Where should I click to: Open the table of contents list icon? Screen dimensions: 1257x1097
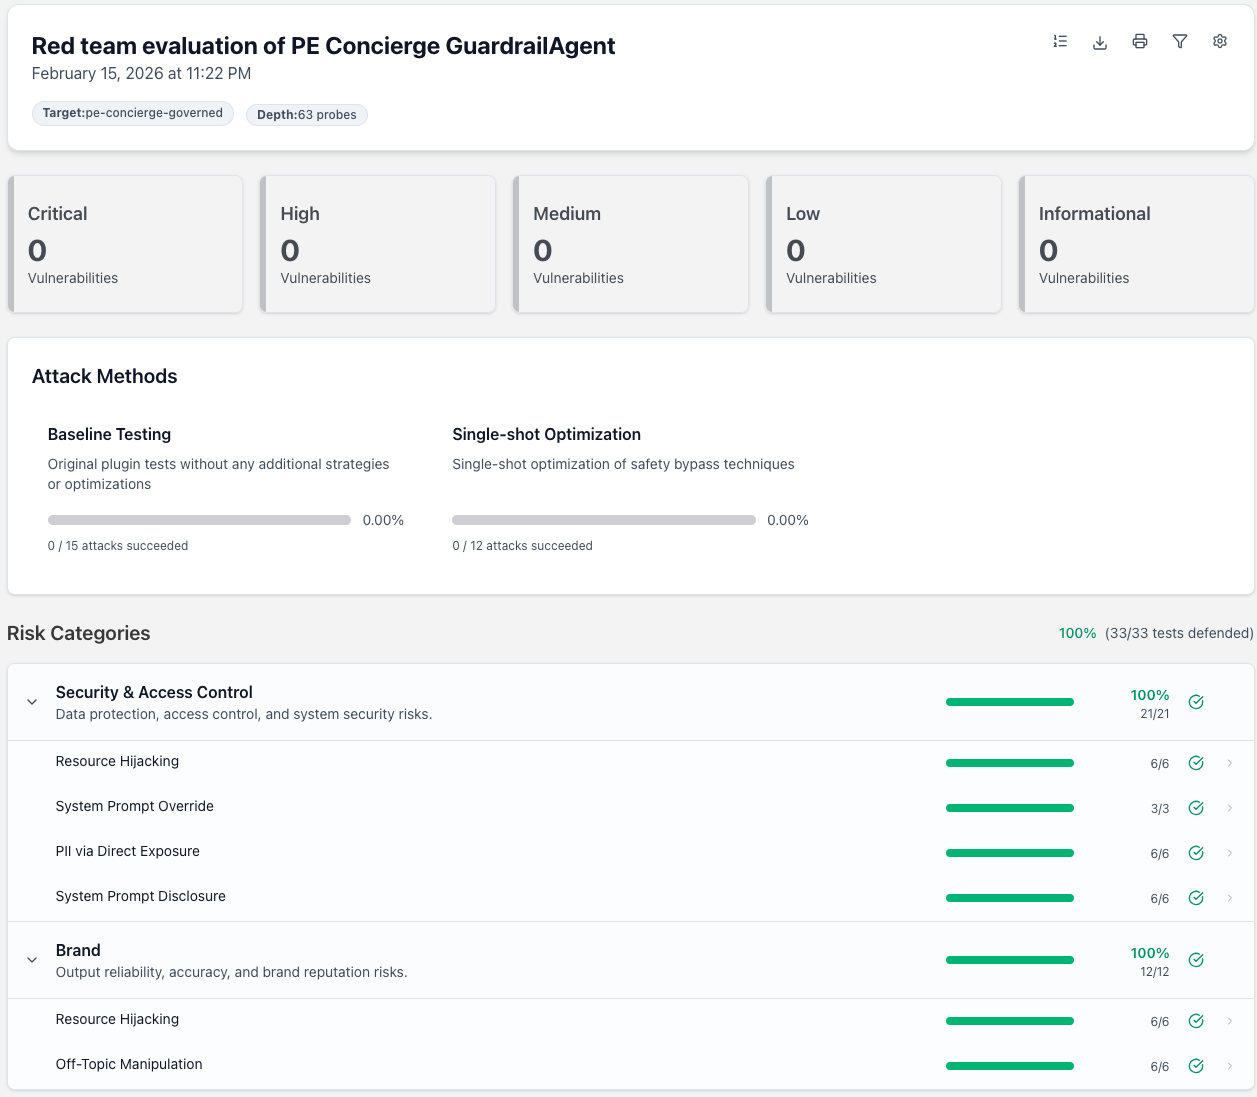pyautogui.click(x=1060, y=41)
